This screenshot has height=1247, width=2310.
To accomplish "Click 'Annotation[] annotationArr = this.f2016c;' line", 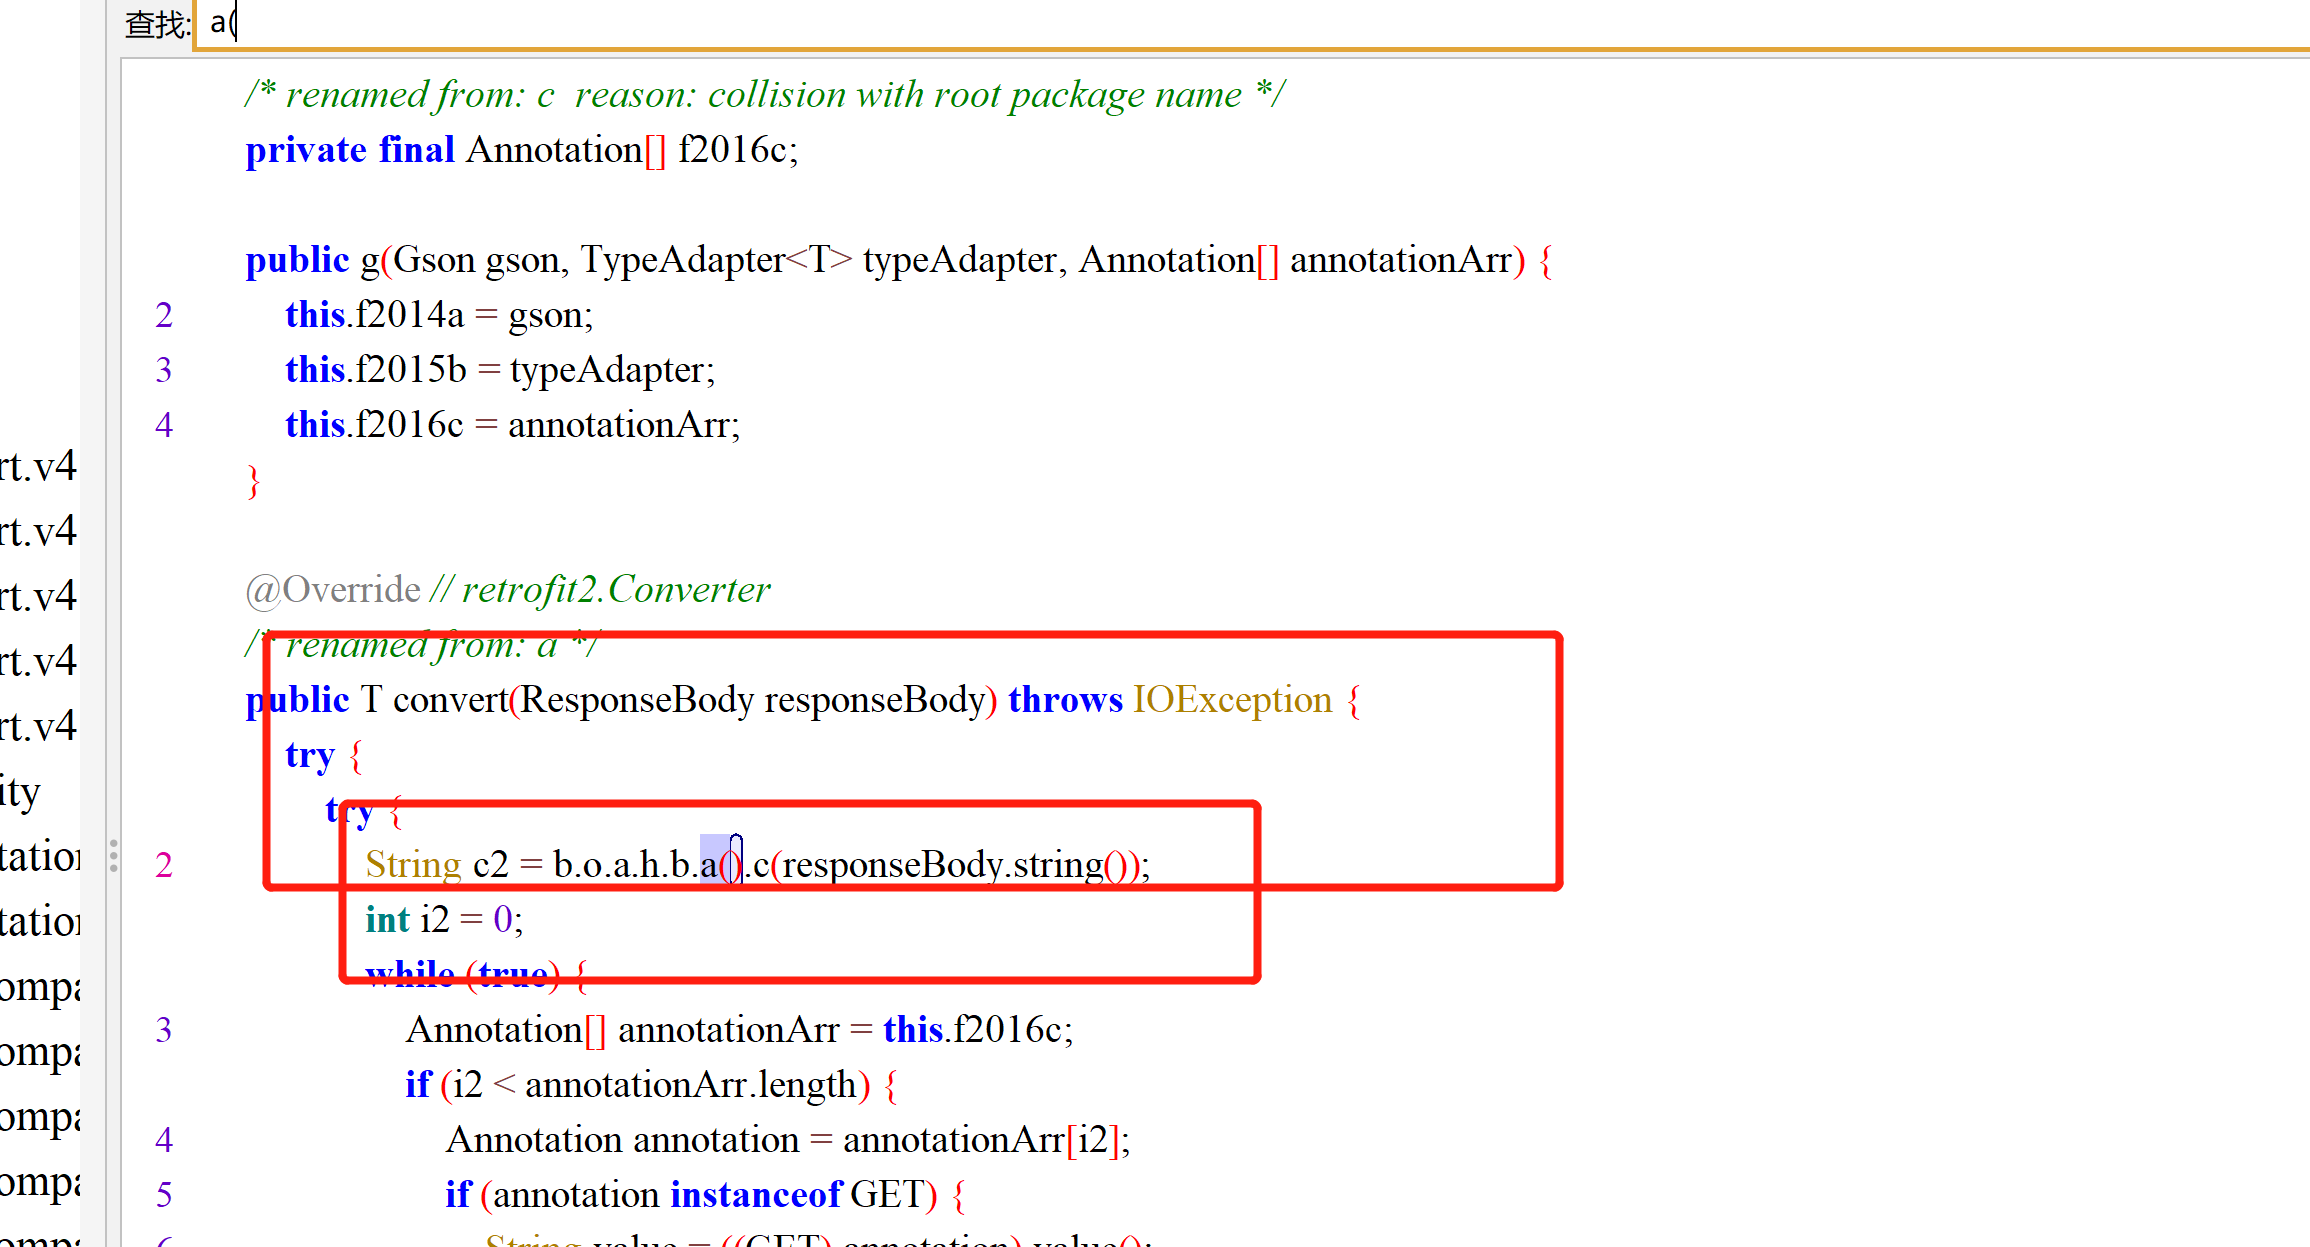I will click(739, 1030).
